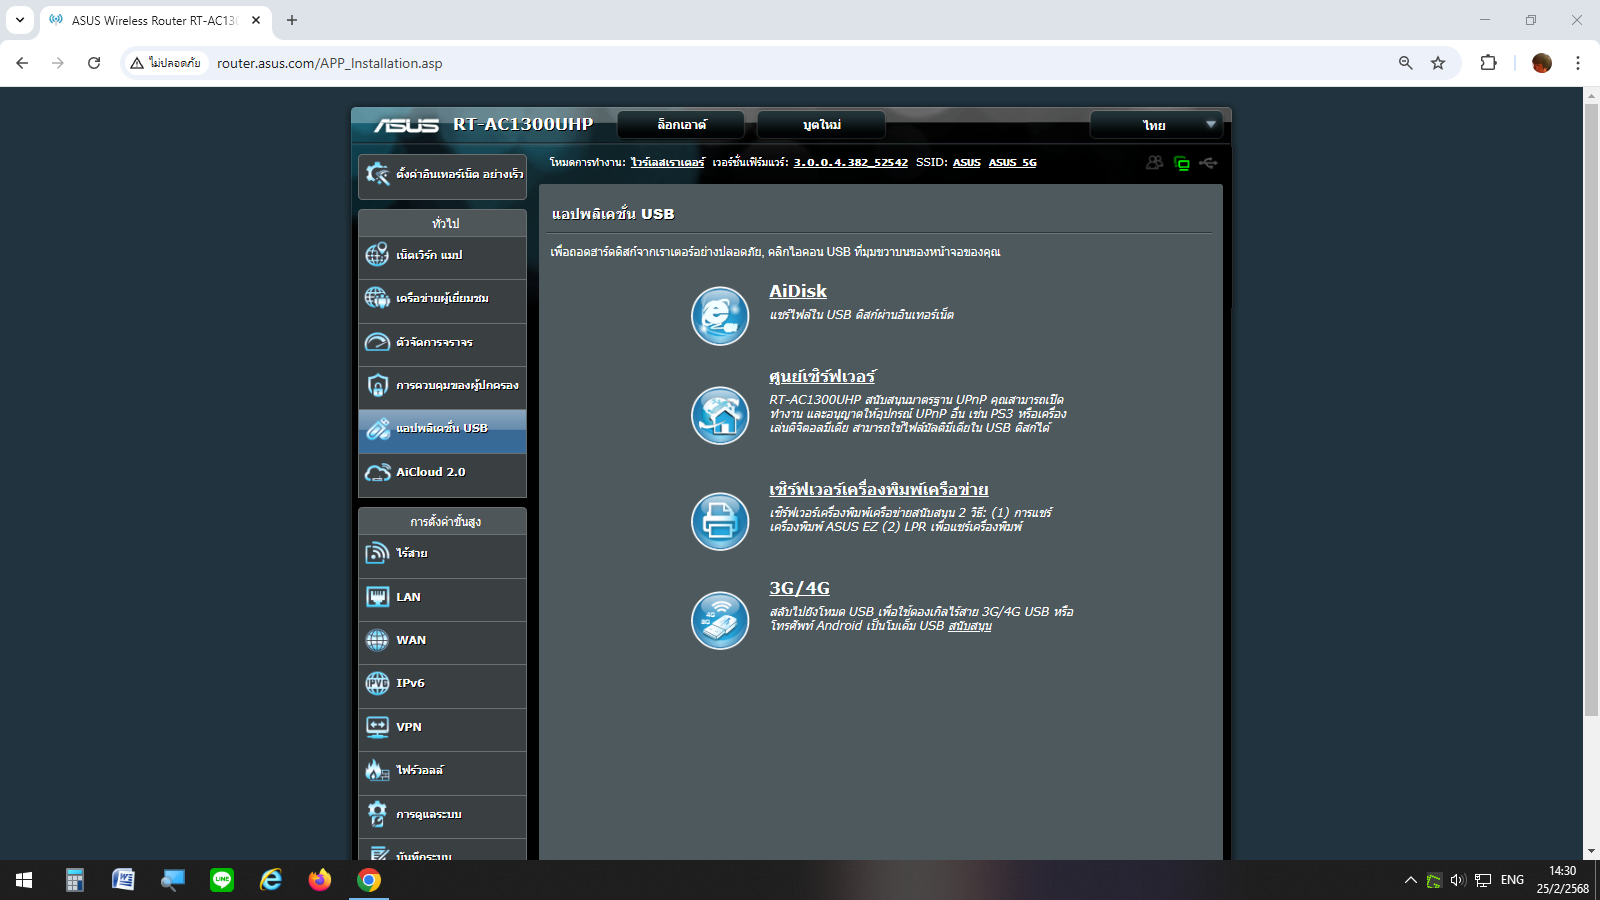Viewport: 1600px width, 900px height.
Task: Click the ล็อกเอาต์ logout button
Action: 681,125
